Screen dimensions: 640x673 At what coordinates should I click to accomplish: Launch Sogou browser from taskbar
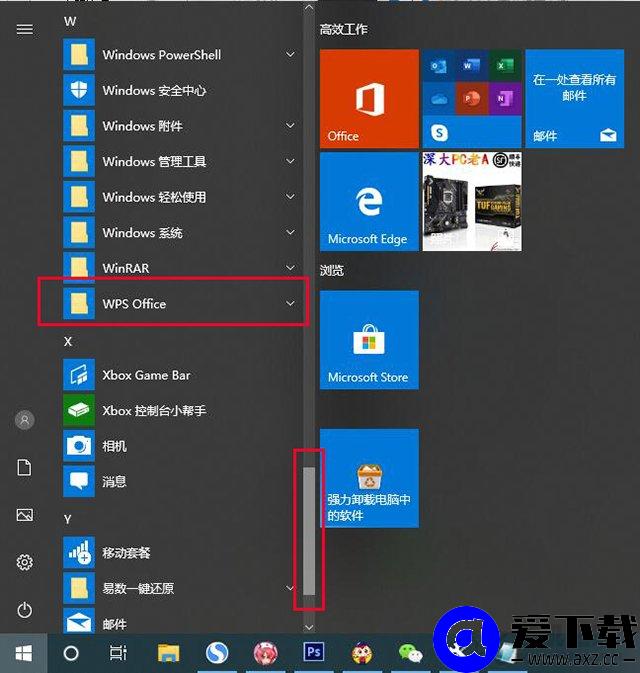click(217, 654)
